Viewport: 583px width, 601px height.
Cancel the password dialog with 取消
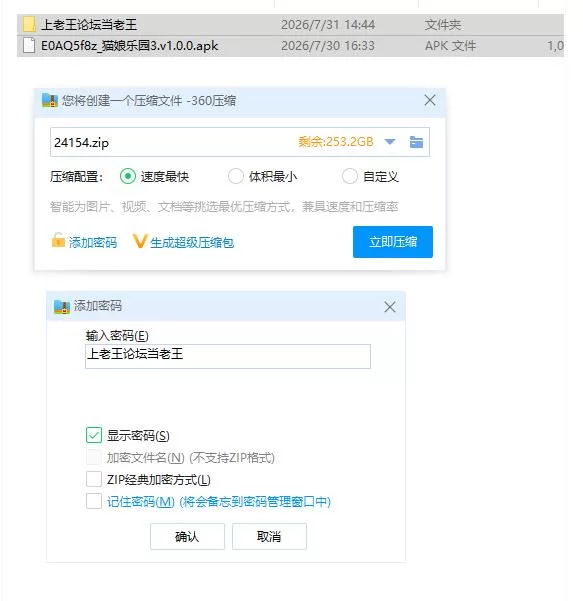pyautogui.click(x=269, y=536)
